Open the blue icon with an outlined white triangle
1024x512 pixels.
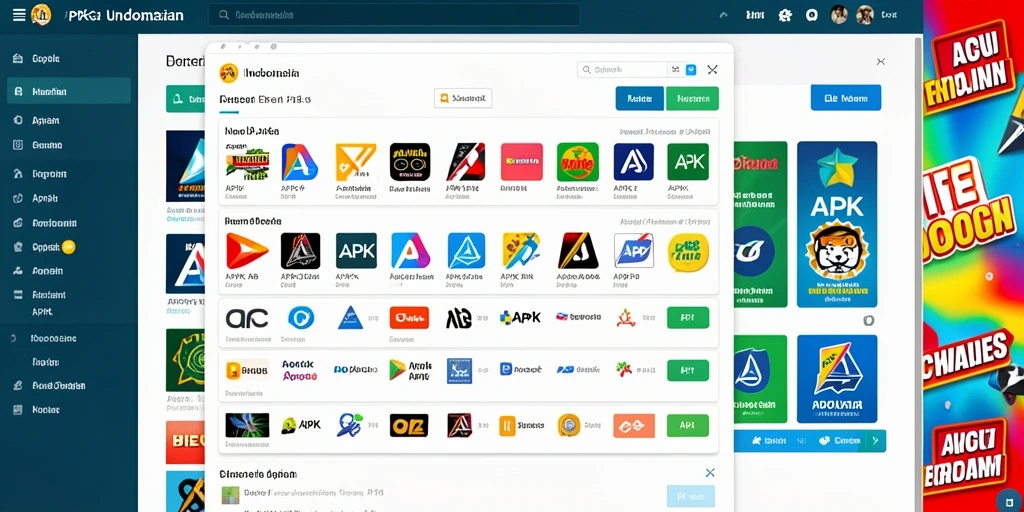coord(466,251)
